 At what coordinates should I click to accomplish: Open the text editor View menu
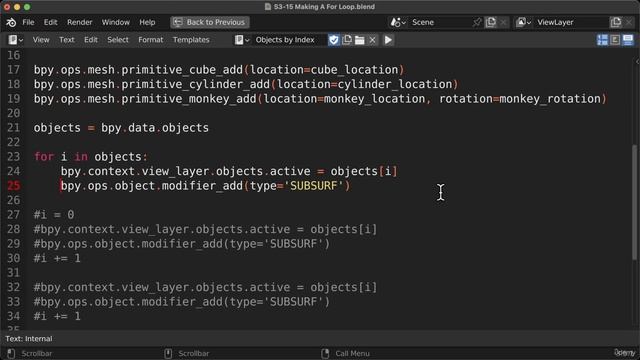click(41, 40)
